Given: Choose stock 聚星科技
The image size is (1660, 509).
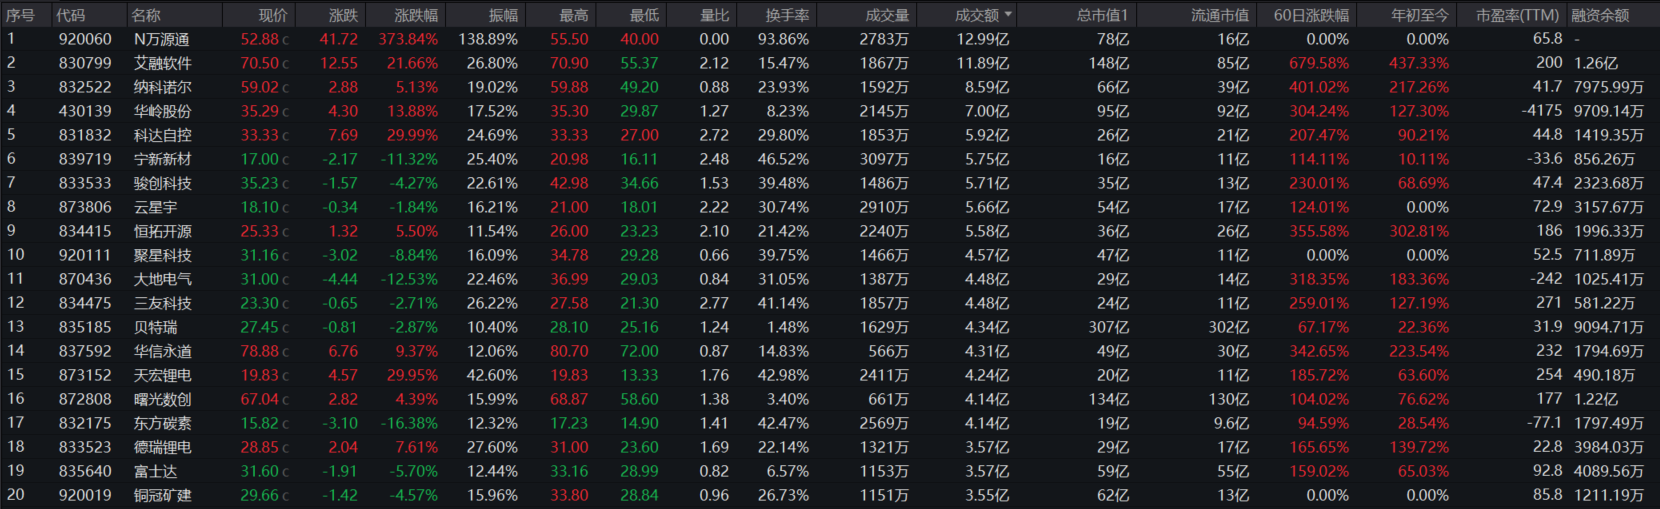Looking at the screenshot, I should click(163, 255).
